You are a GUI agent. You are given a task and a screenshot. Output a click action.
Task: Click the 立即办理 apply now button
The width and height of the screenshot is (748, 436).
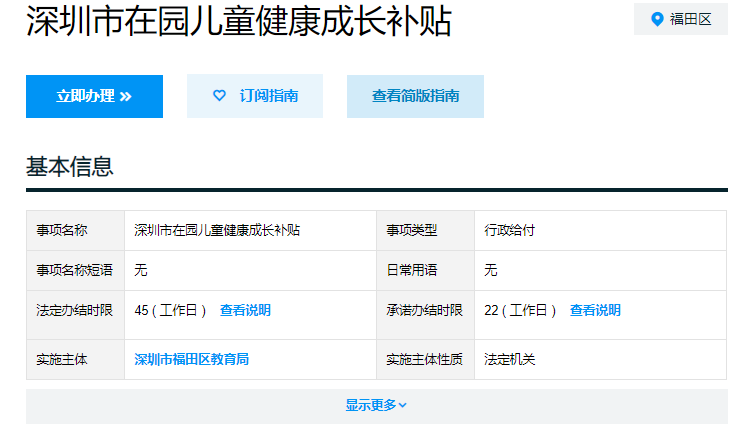pyautogui.click(x=94, y=96)
